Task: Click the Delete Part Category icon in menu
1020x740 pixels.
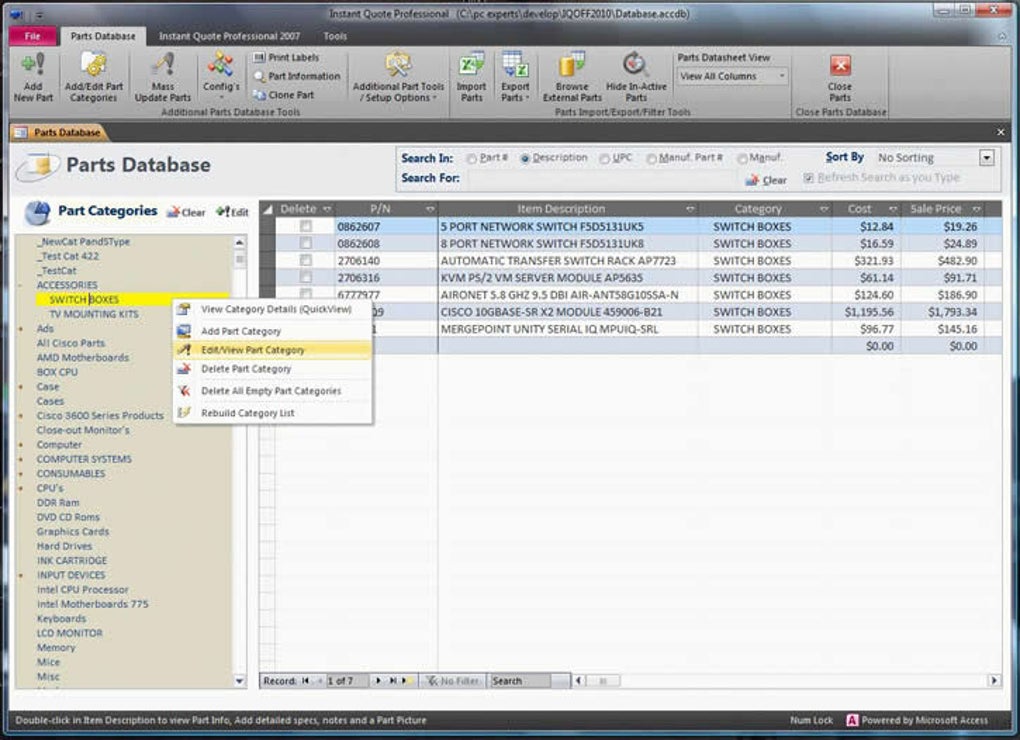Action: tap(184, 369)
